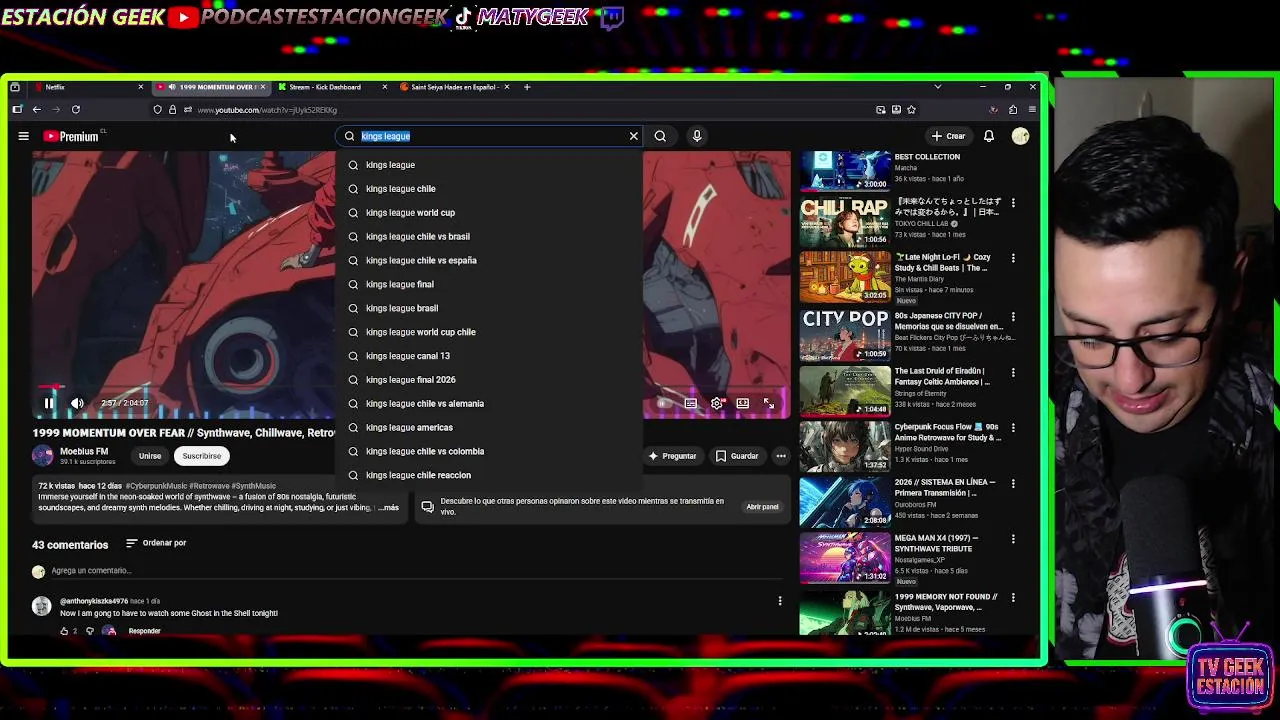Open Firefox application menu
Viewport: 1280px width, 720px height.
[x=1031, y=110]
